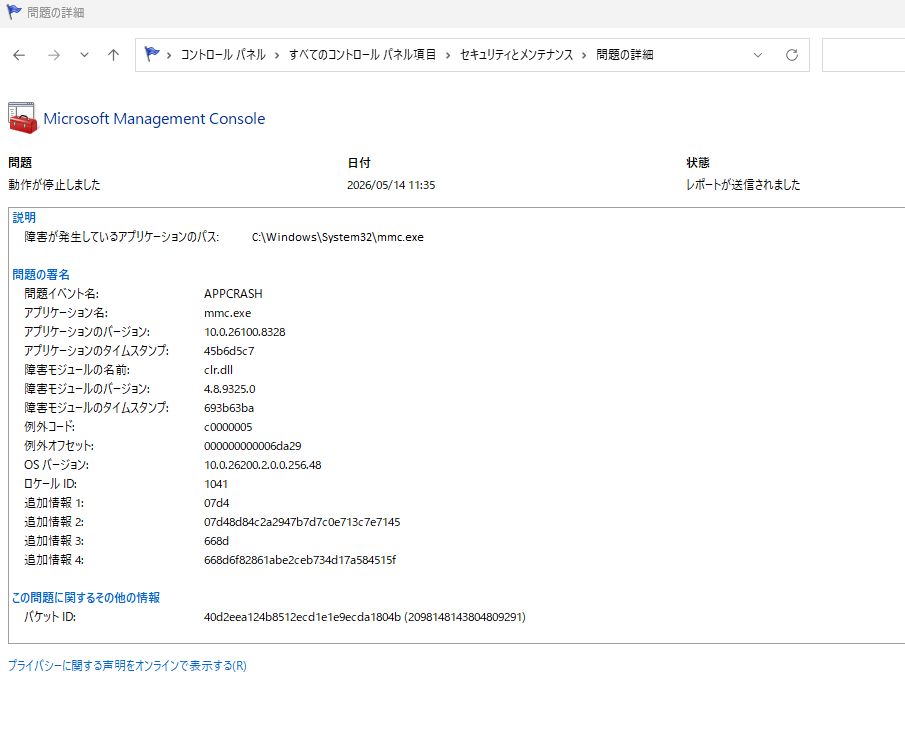Select the 追加情報 4 hash value
The width and height of the screenshot is (905, 731).
pyautogui.click(x=300, y=560)
